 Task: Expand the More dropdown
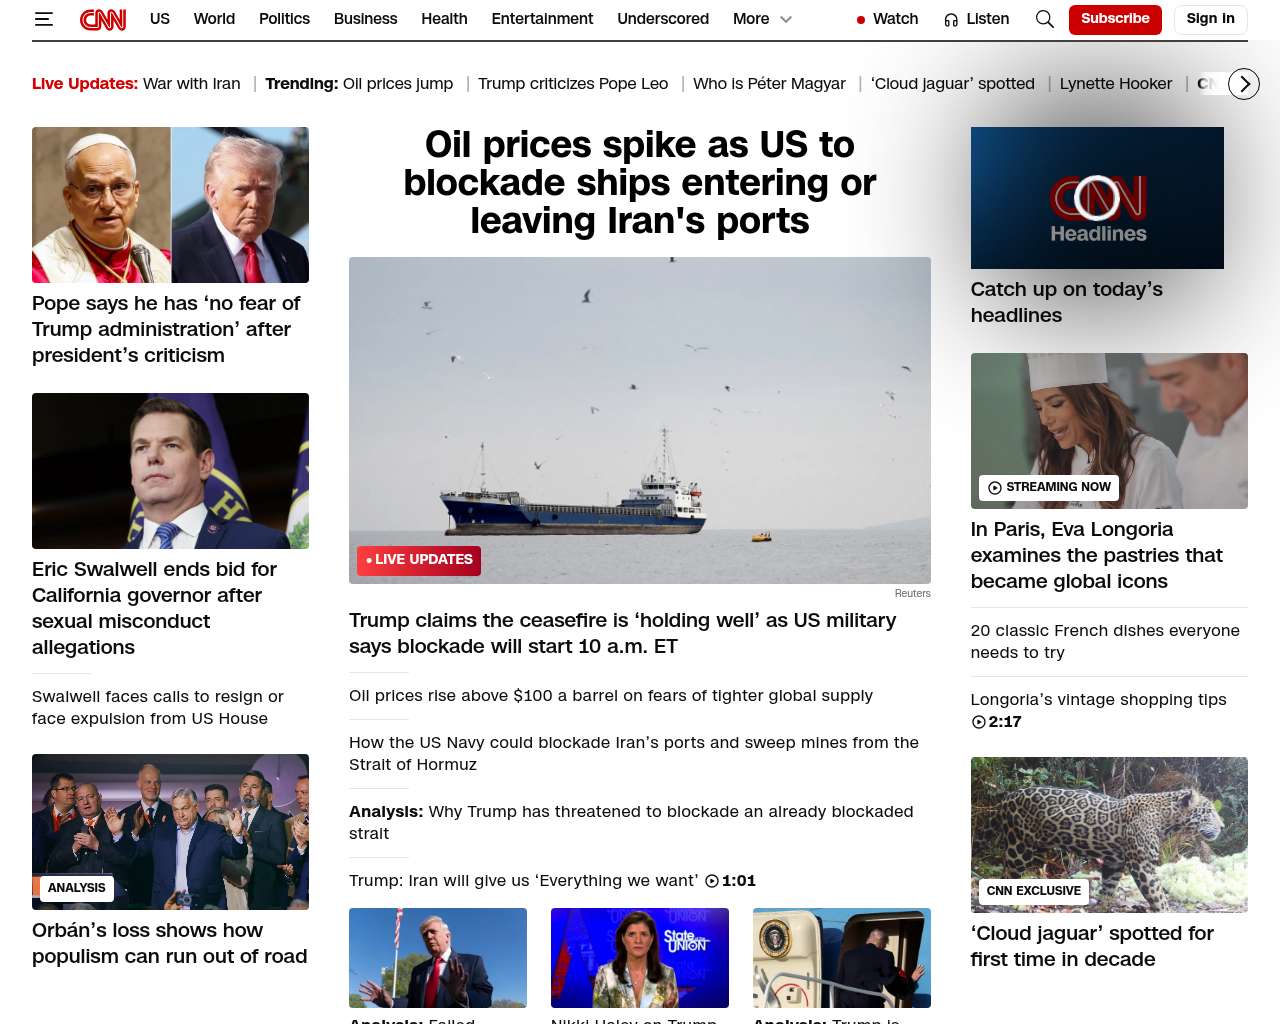(x=762, y=19)
